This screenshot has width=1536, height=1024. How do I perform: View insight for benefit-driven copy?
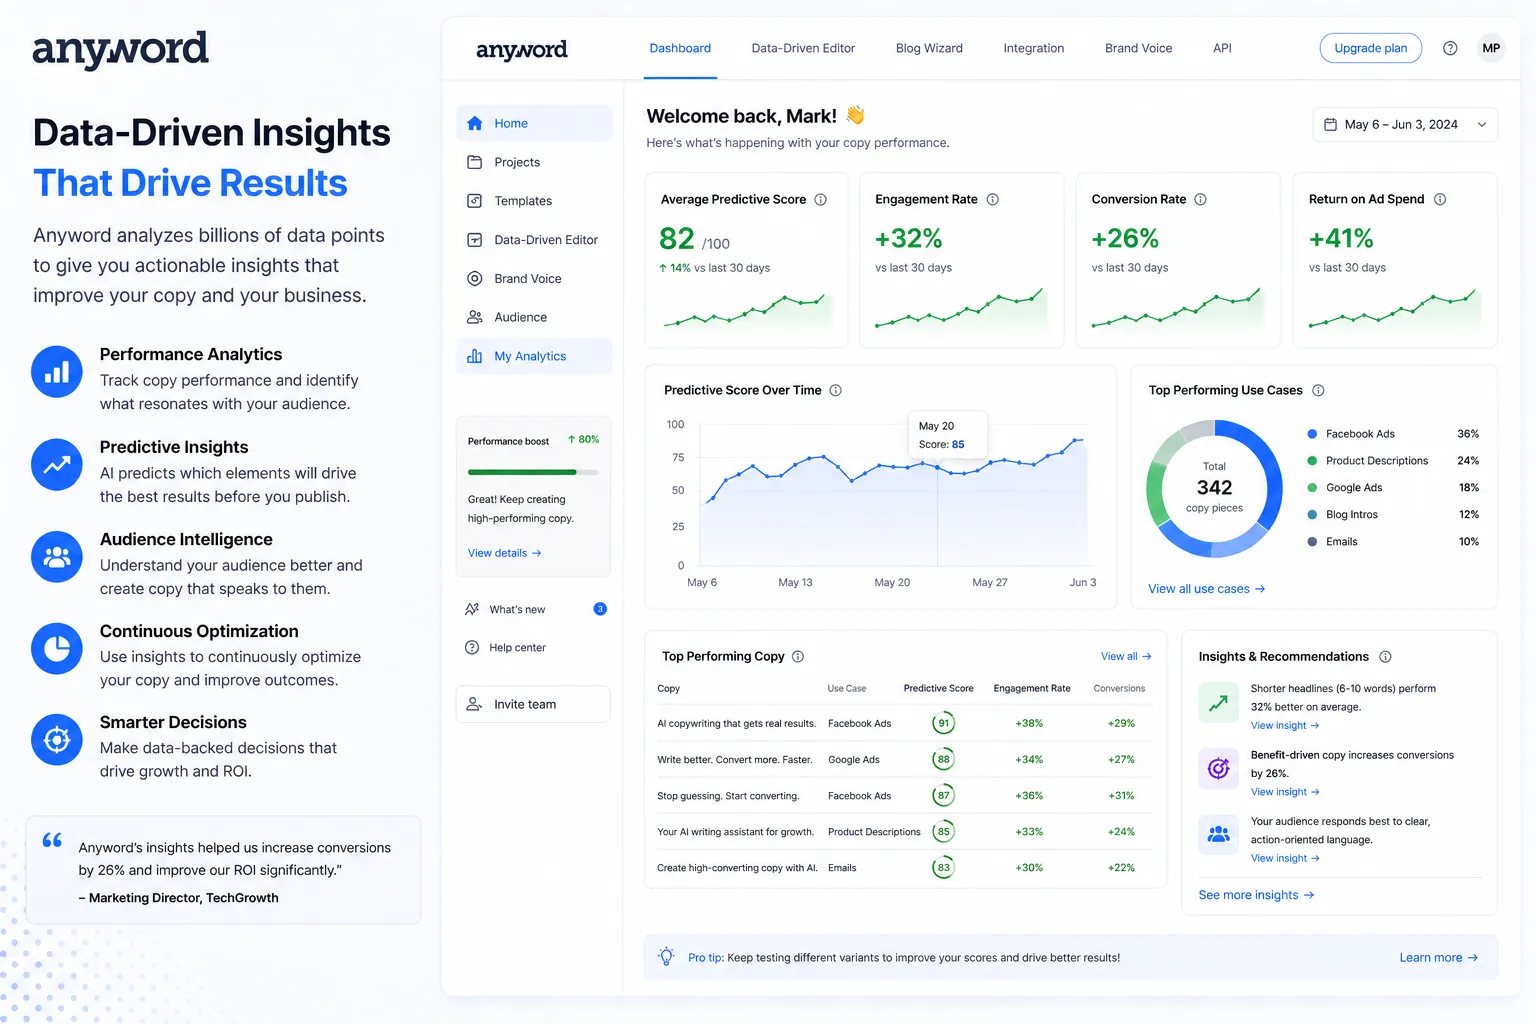(x=1285, y=792)
